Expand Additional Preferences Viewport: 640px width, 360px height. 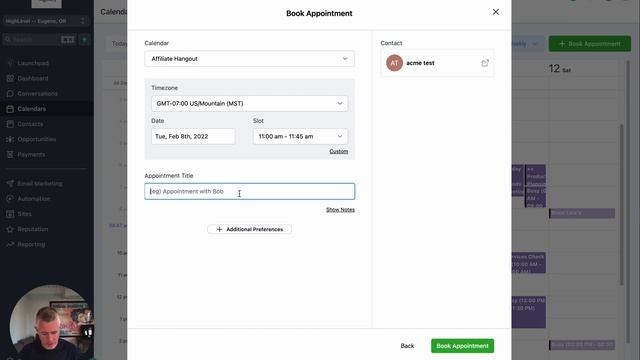click(x=249, y=229)
